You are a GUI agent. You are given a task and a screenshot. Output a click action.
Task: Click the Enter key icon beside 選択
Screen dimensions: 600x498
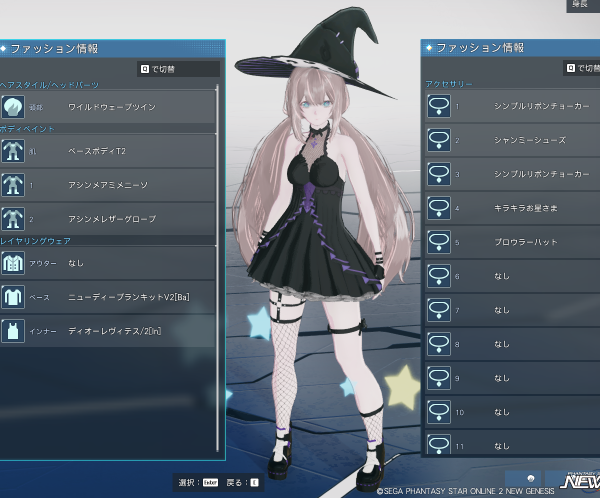tap(210, 483)
